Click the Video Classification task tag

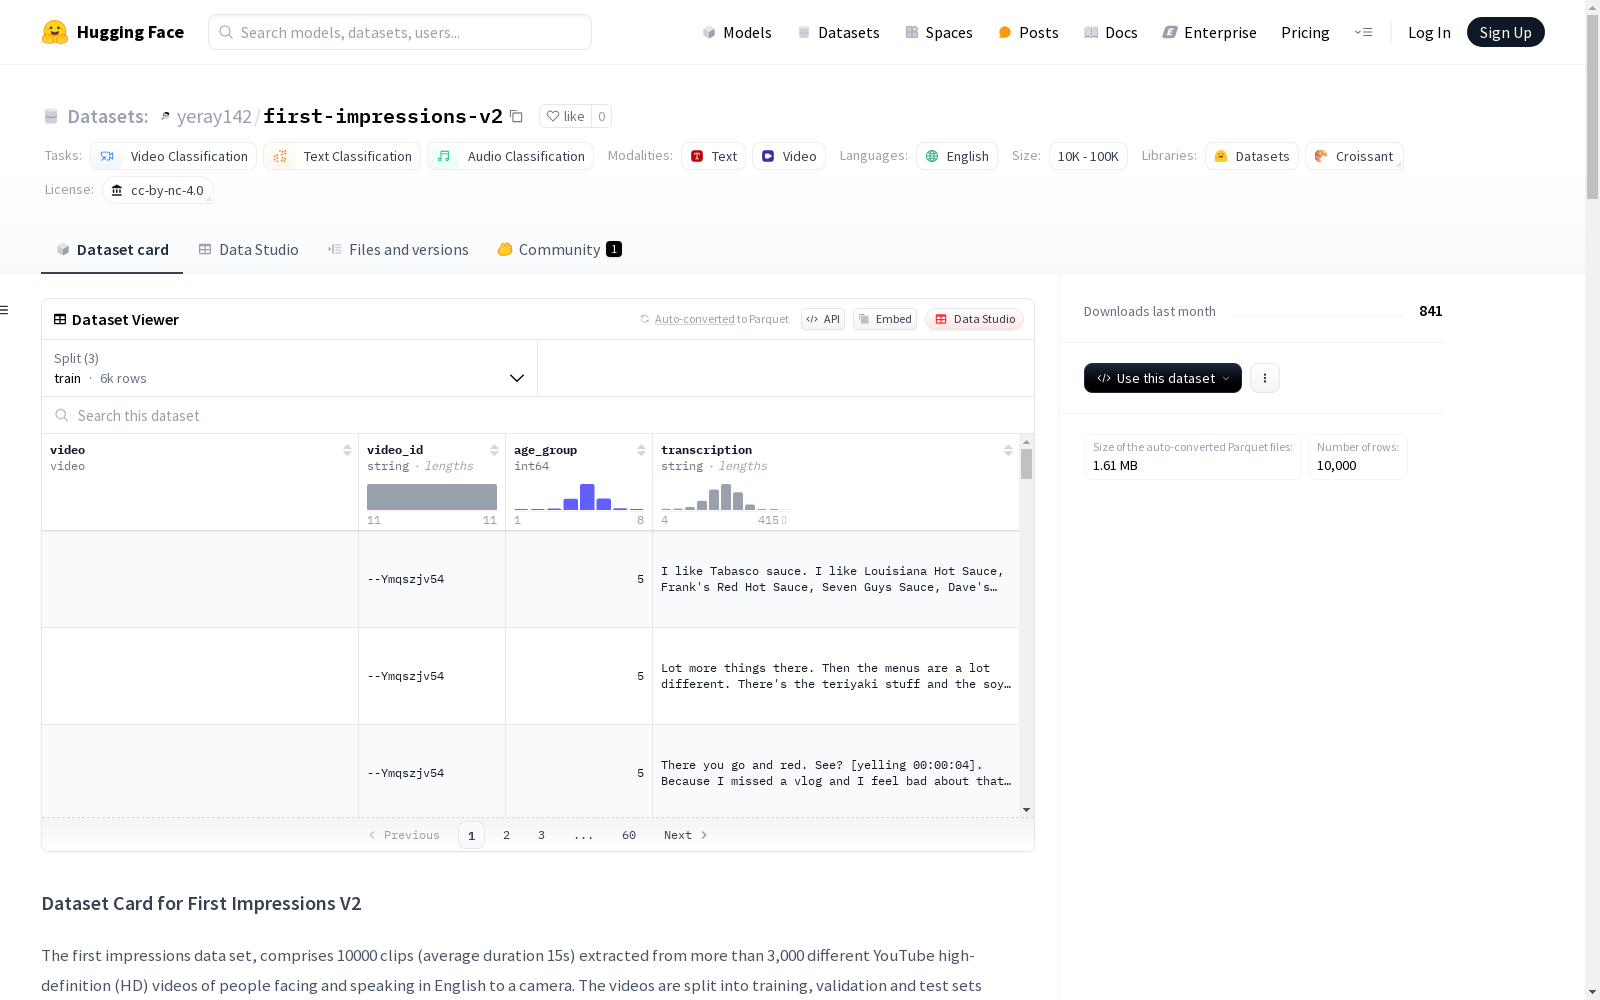(174, 156)
